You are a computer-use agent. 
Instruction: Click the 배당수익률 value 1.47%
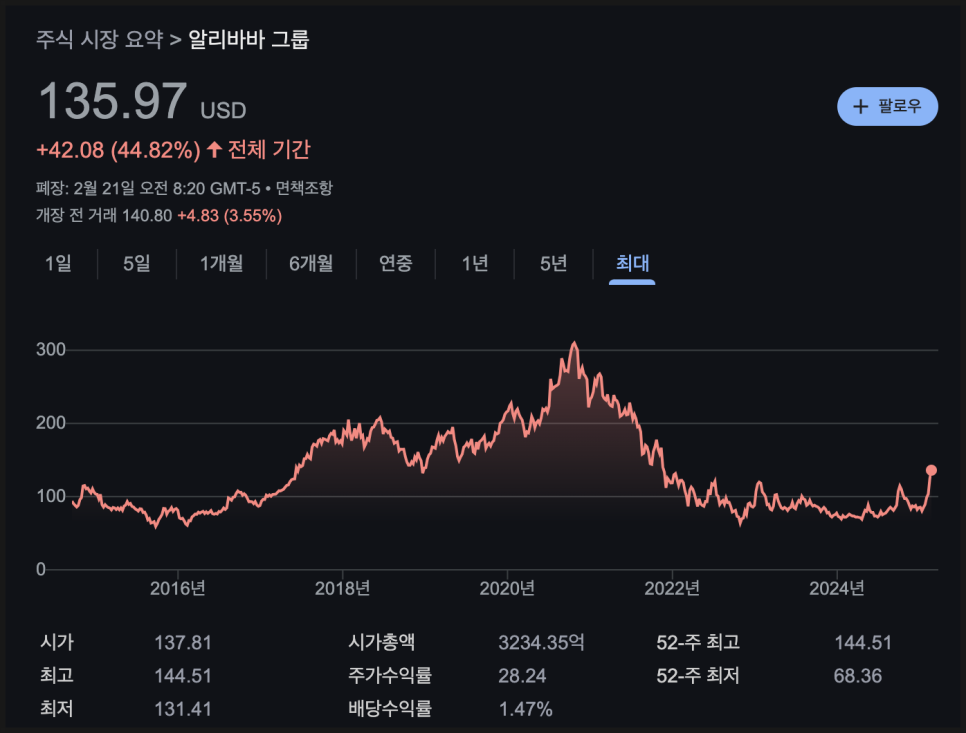click(526, 710)
